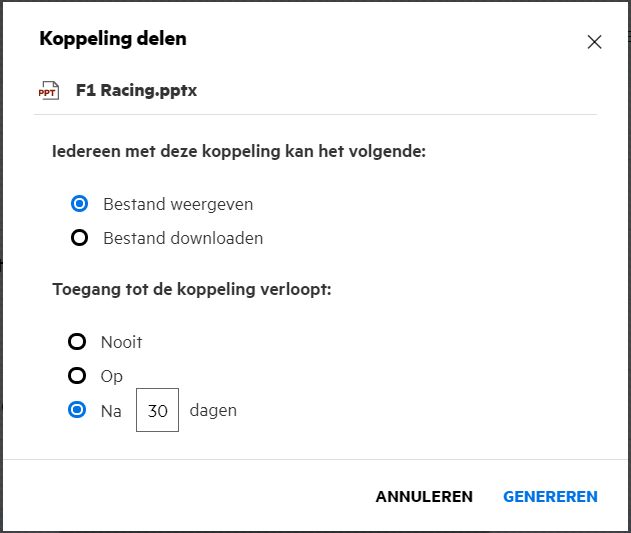Close the Koppeling delen dialog
Screen dimensions: 631x533
tap(594, 42)
